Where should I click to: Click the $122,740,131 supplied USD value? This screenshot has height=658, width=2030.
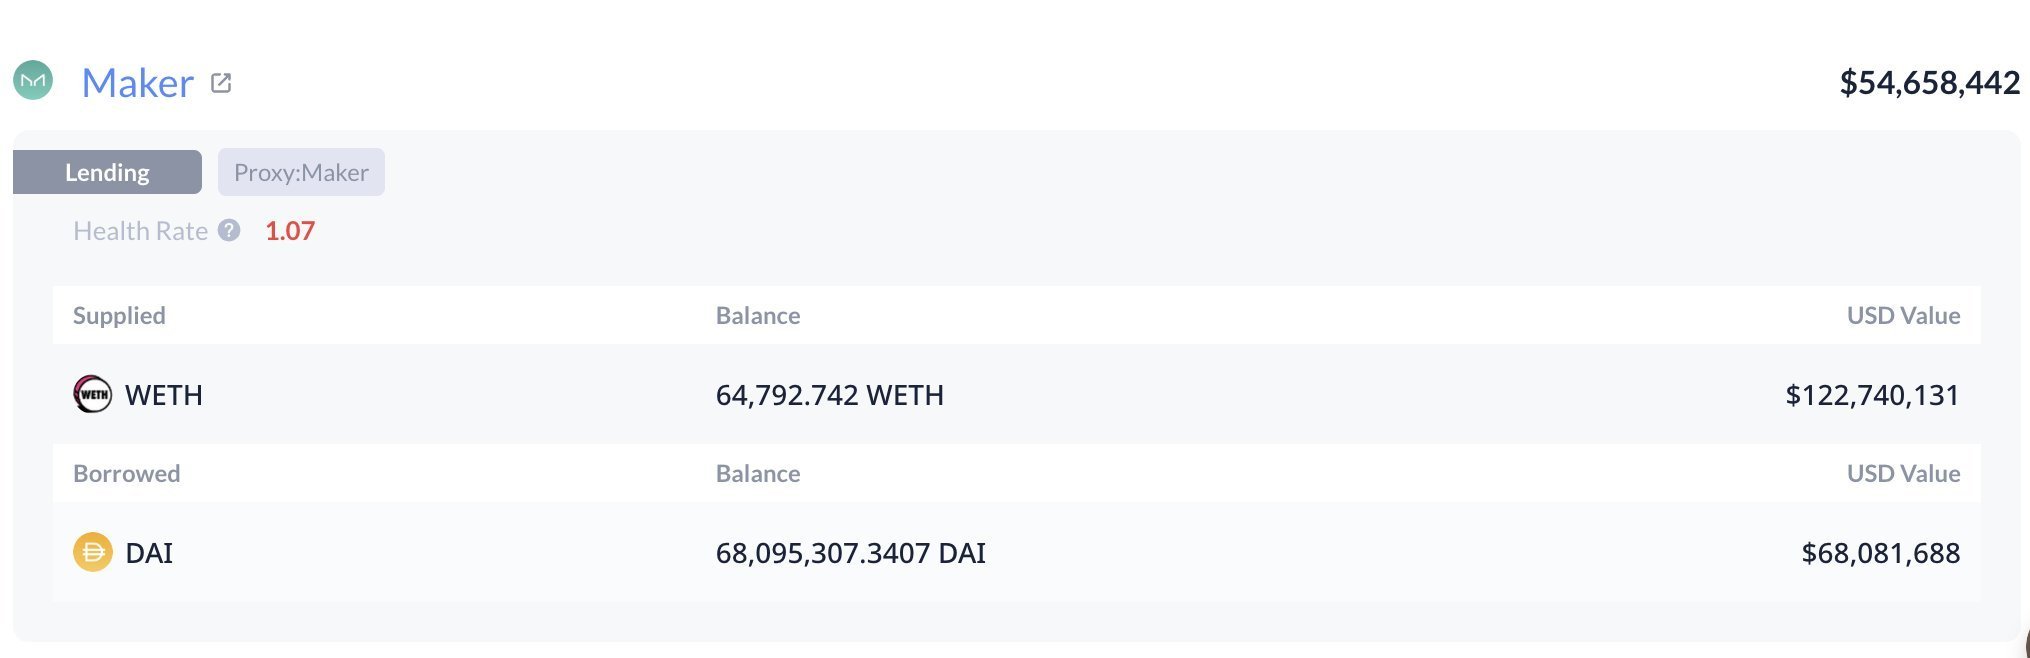[1871, 395]
